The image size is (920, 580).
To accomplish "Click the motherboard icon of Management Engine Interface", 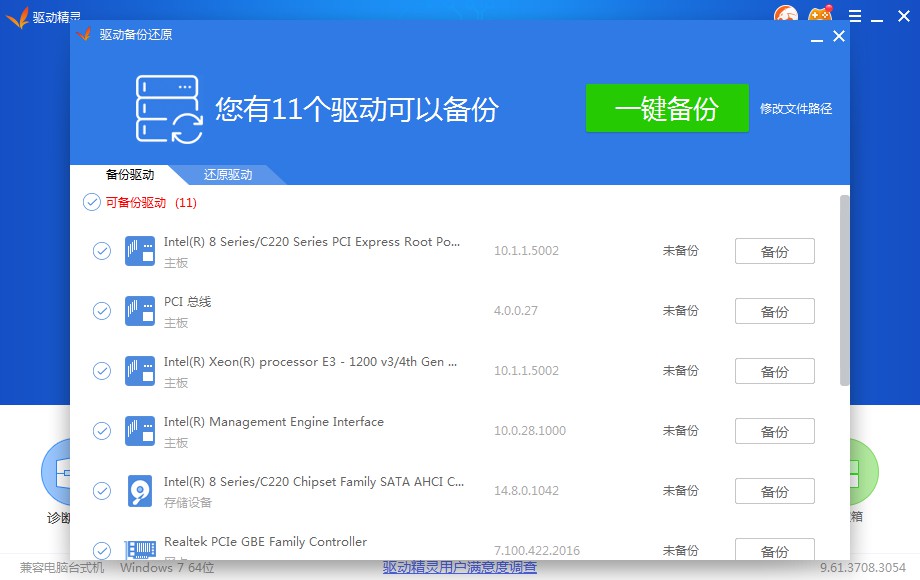I will click(140, 431).
